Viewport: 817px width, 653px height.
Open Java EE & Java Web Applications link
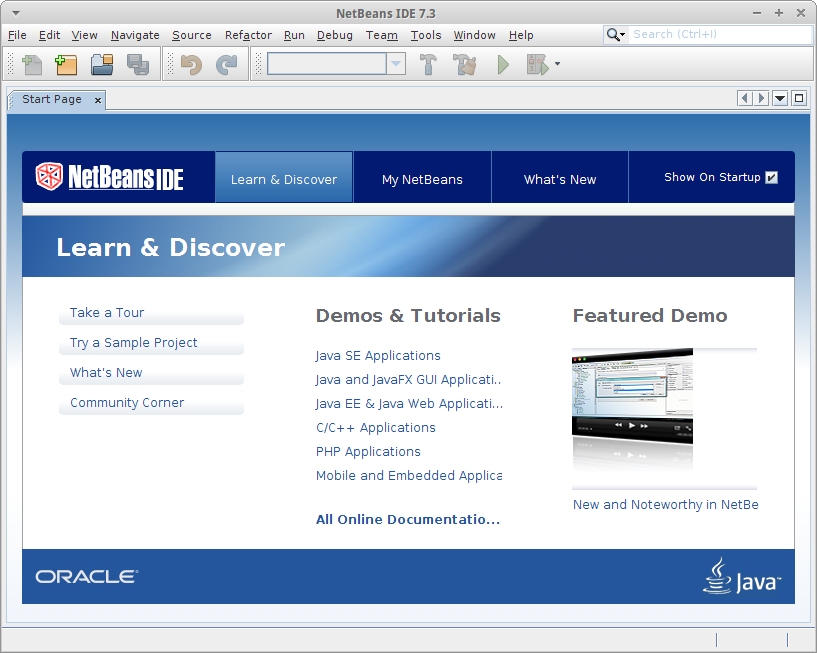coord(409,404)
